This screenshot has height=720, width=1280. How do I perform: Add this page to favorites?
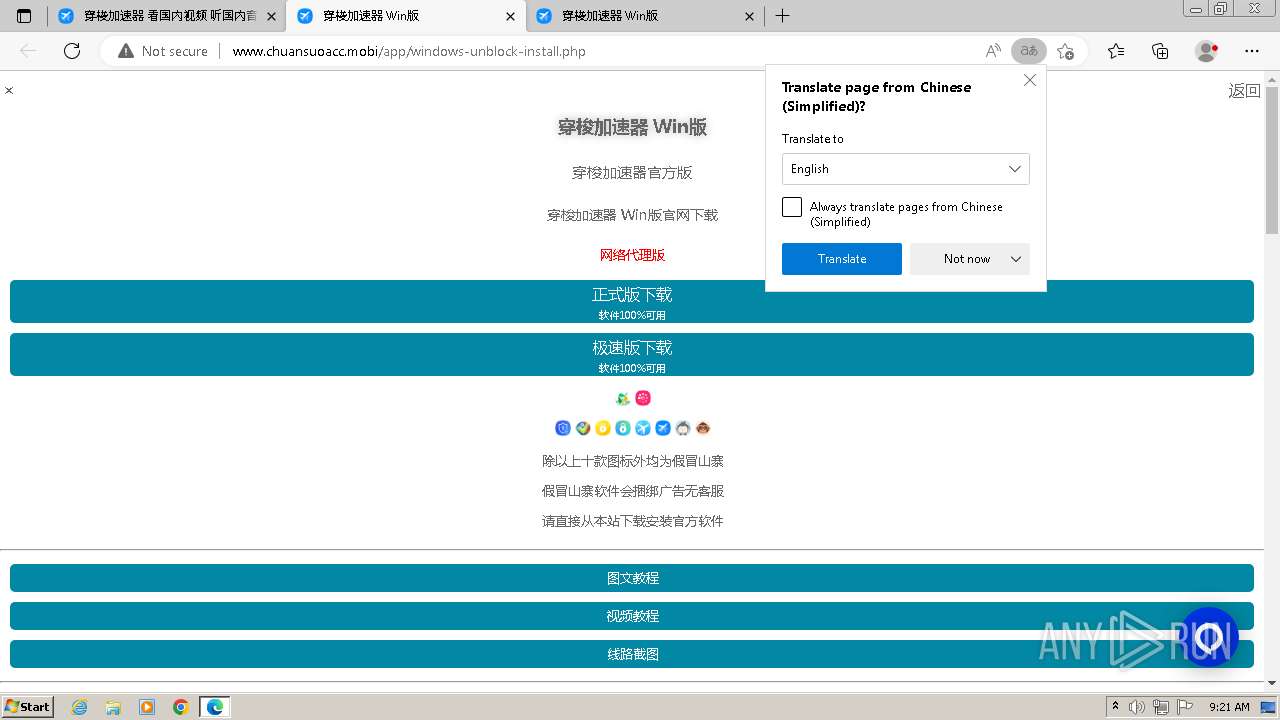click(x=1066, y=51)
